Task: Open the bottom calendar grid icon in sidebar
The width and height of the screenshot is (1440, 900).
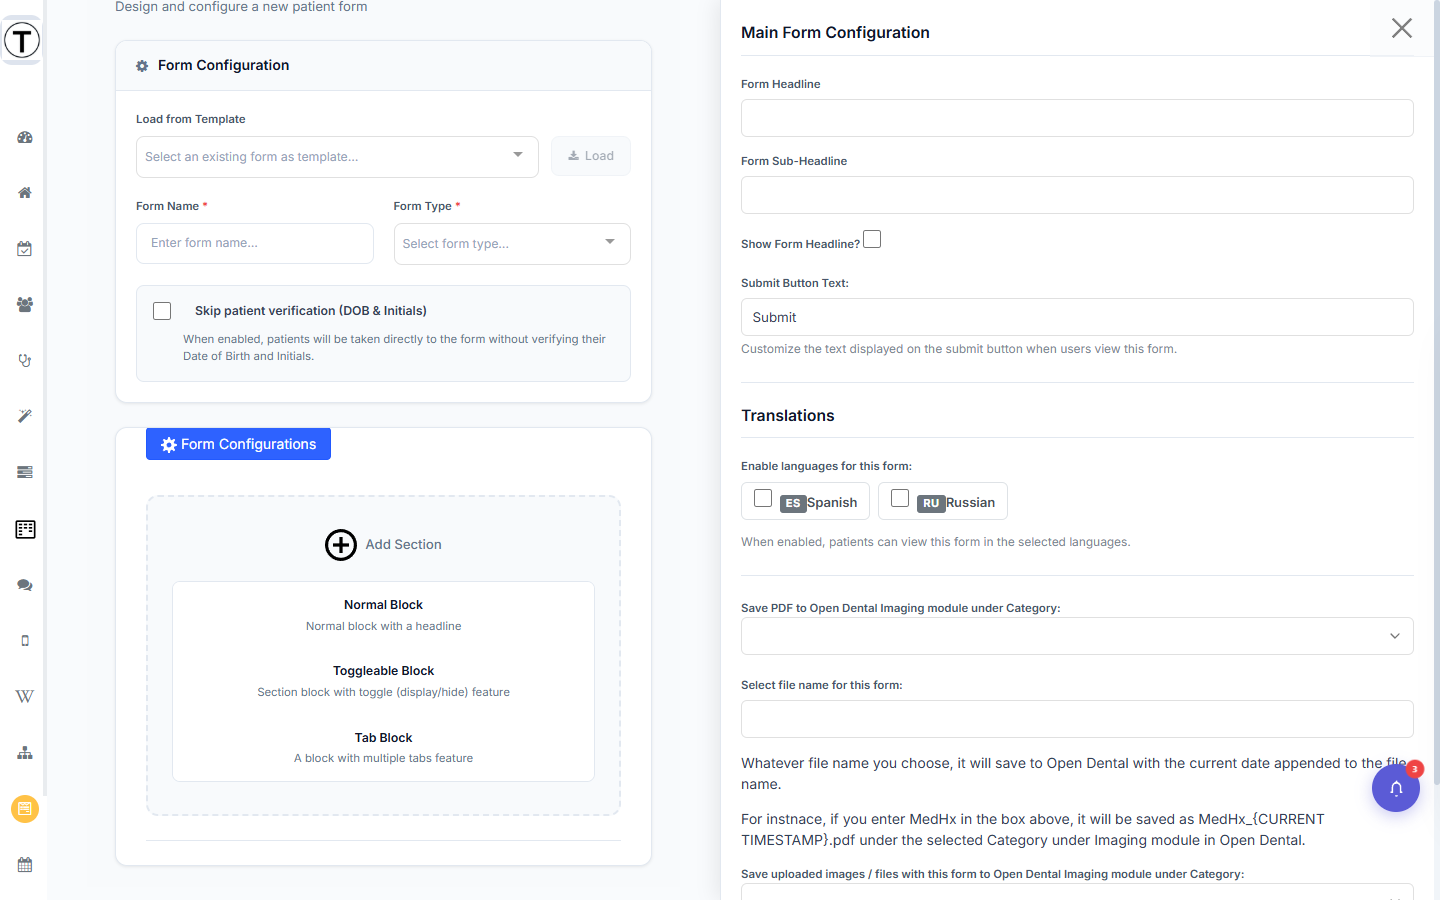Action: tap(25, 865)
